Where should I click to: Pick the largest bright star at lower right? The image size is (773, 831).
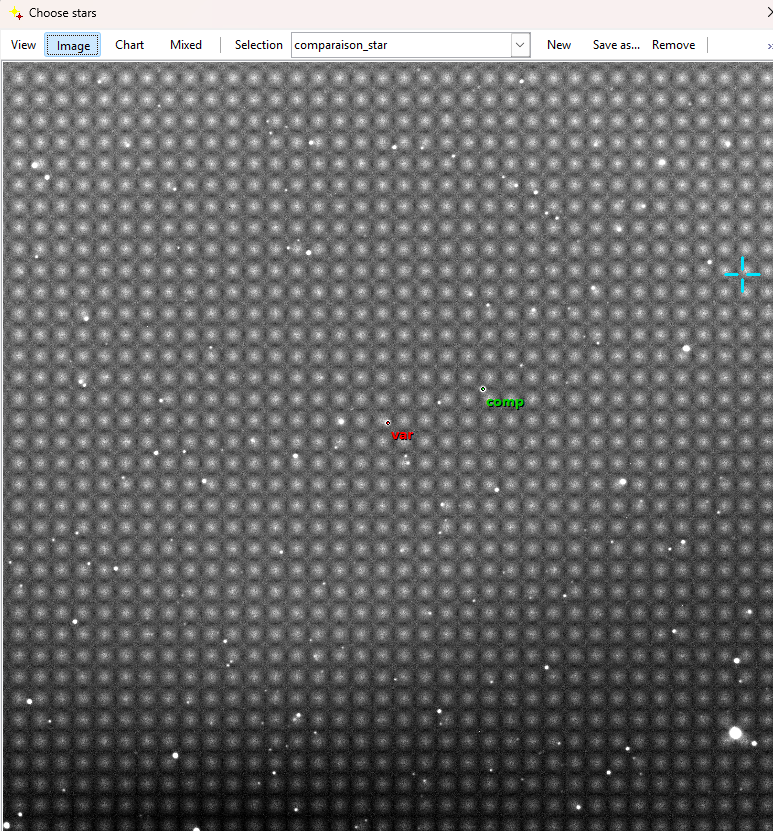tap(736, 733)
